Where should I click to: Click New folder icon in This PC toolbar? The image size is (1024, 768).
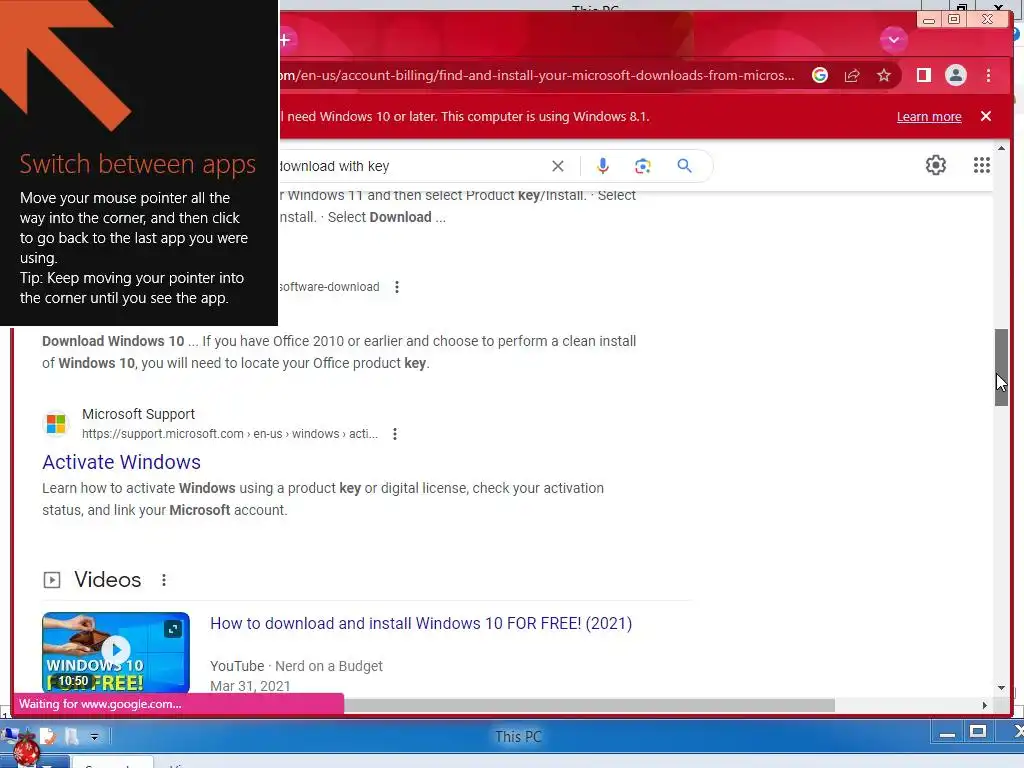72,737
